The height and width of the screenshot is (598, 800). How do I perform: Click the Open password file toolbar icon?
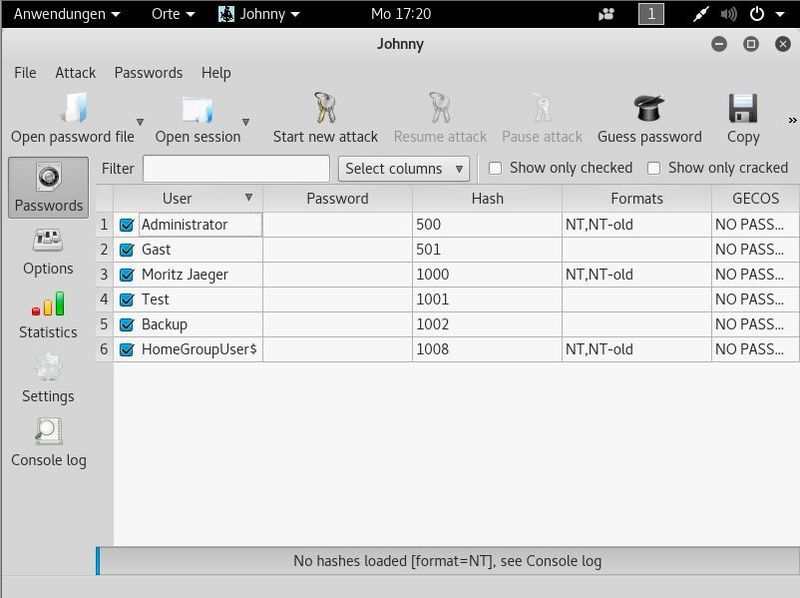(x=76, y=108)
